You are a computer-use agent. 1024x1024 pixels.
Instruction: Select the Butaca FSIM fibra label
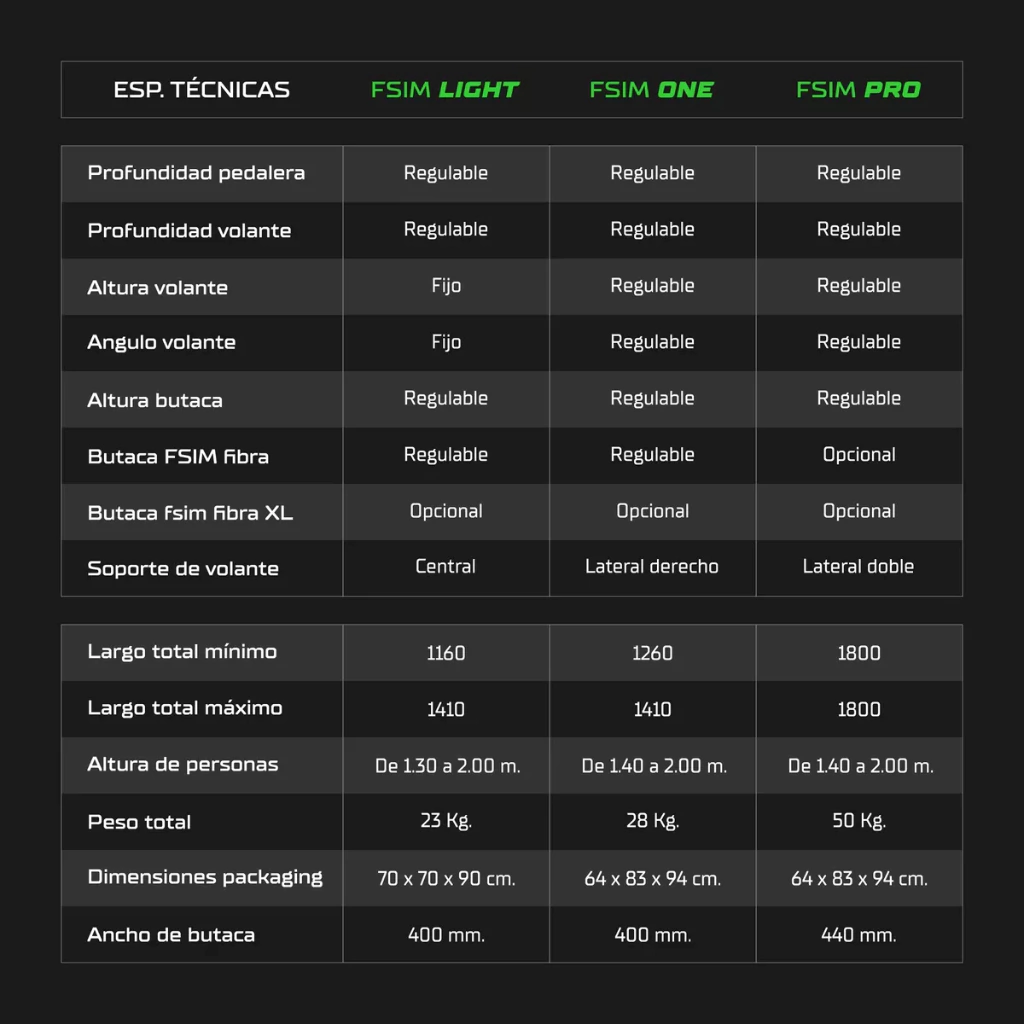178,456
